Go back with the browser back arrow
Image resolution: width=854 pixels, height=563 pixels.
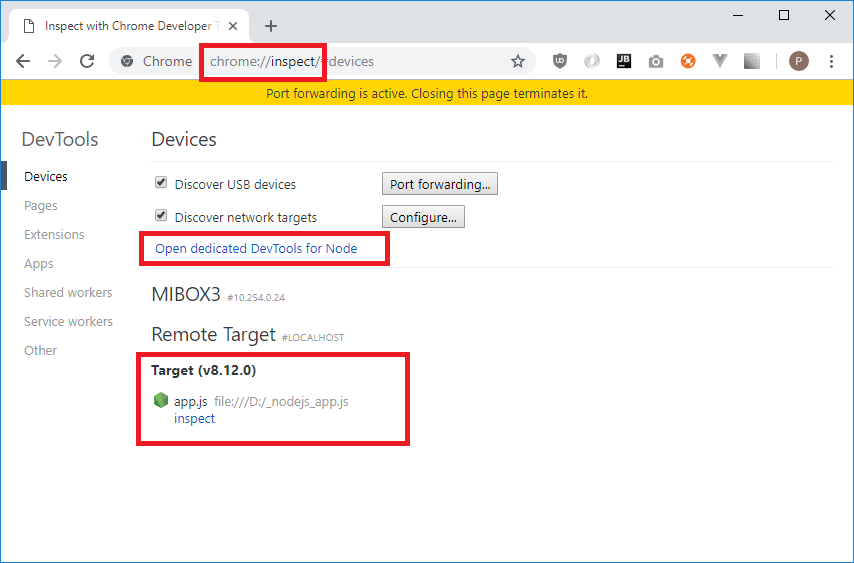coord(23,61)
